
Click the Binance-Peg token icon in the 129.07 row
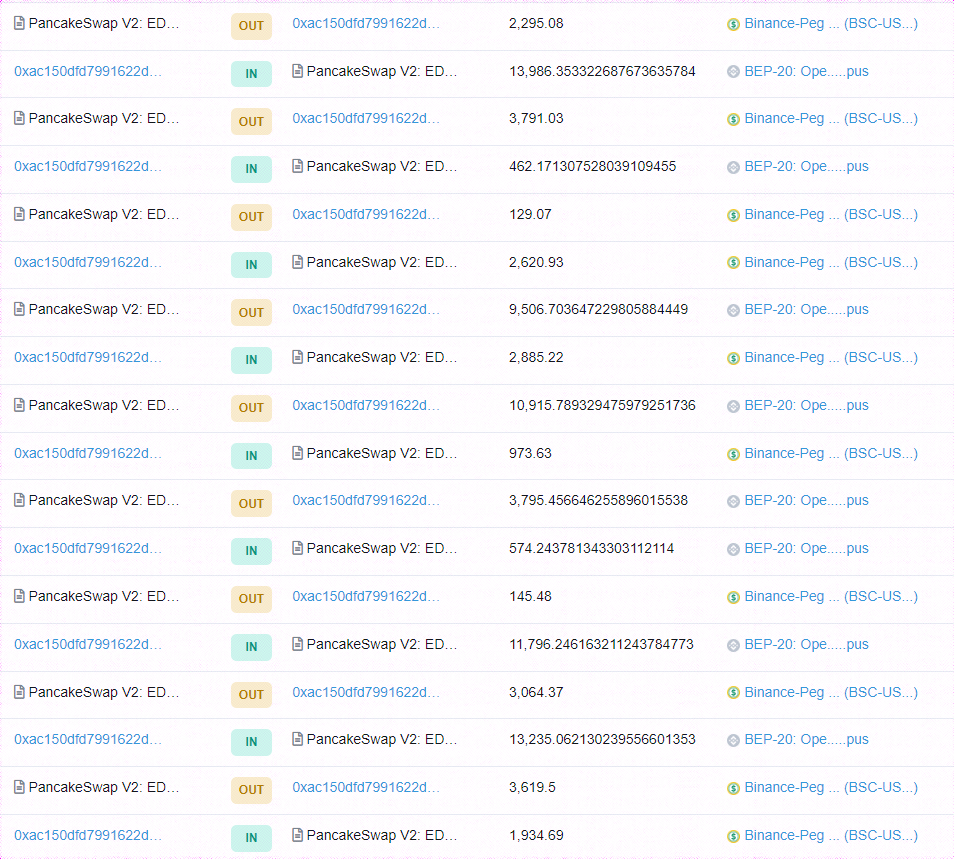tap(733, 215)
